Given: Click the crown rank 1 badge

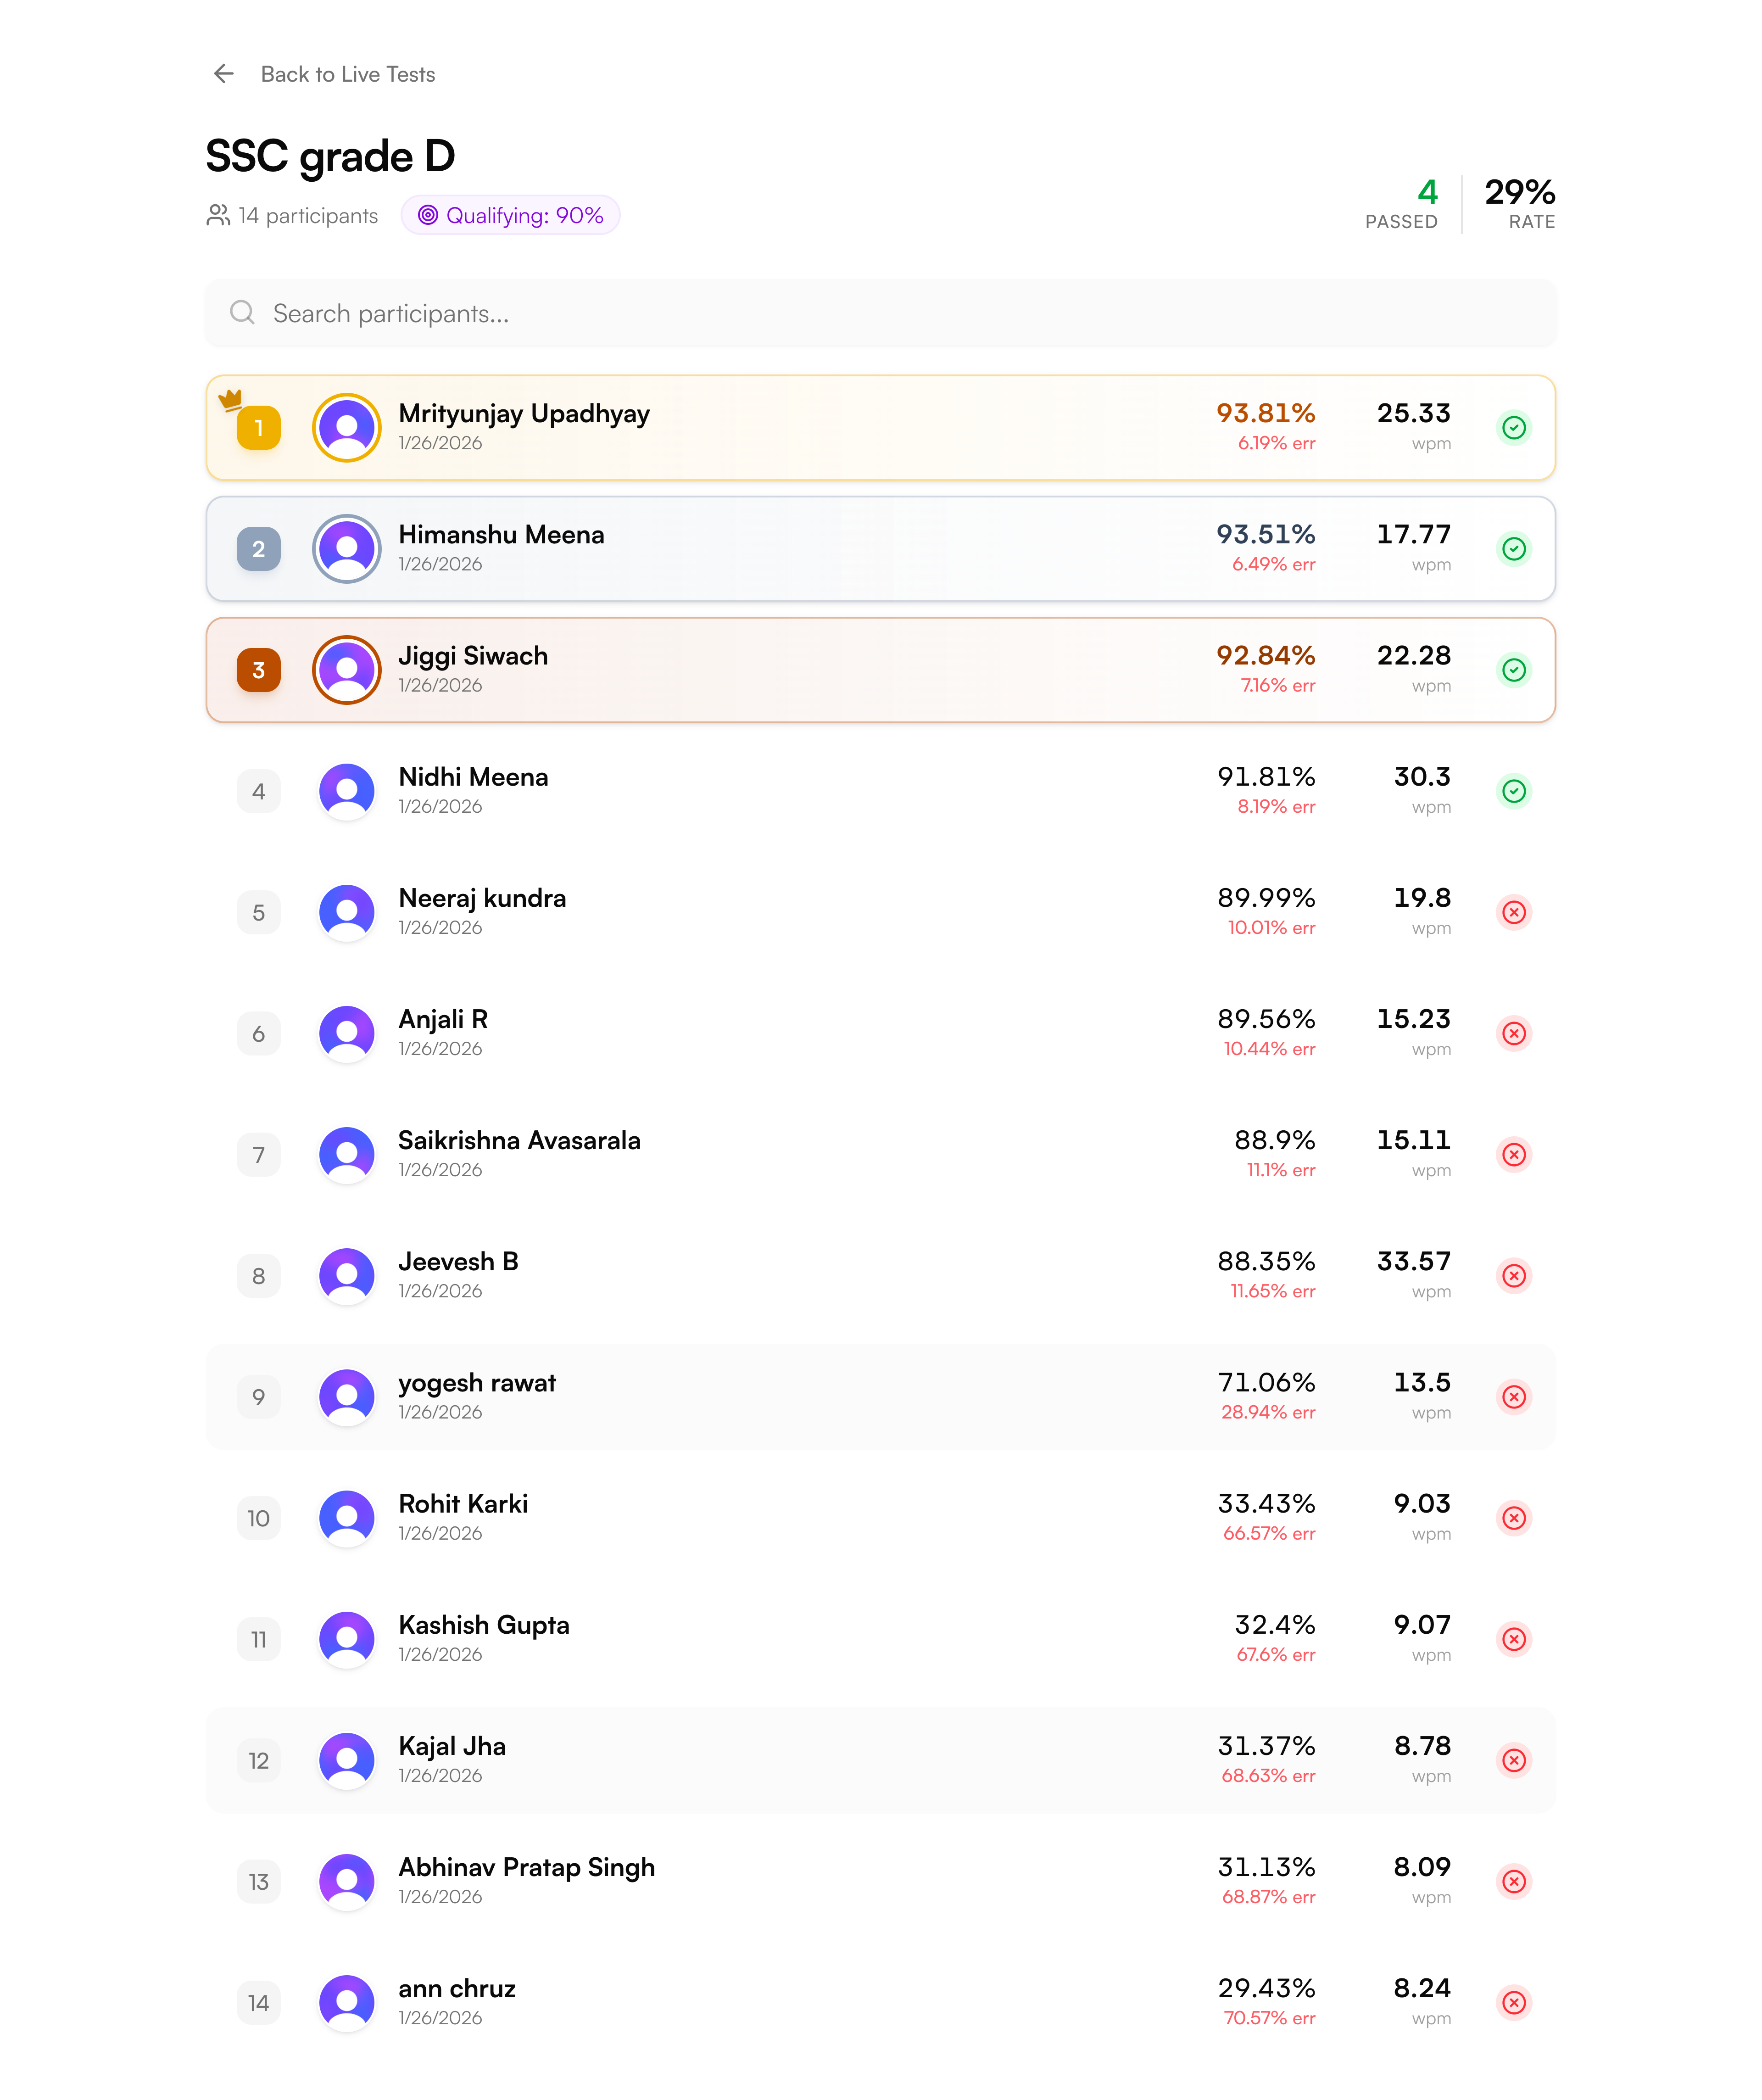Looking at the screenshot, I should tap(258, 428).
